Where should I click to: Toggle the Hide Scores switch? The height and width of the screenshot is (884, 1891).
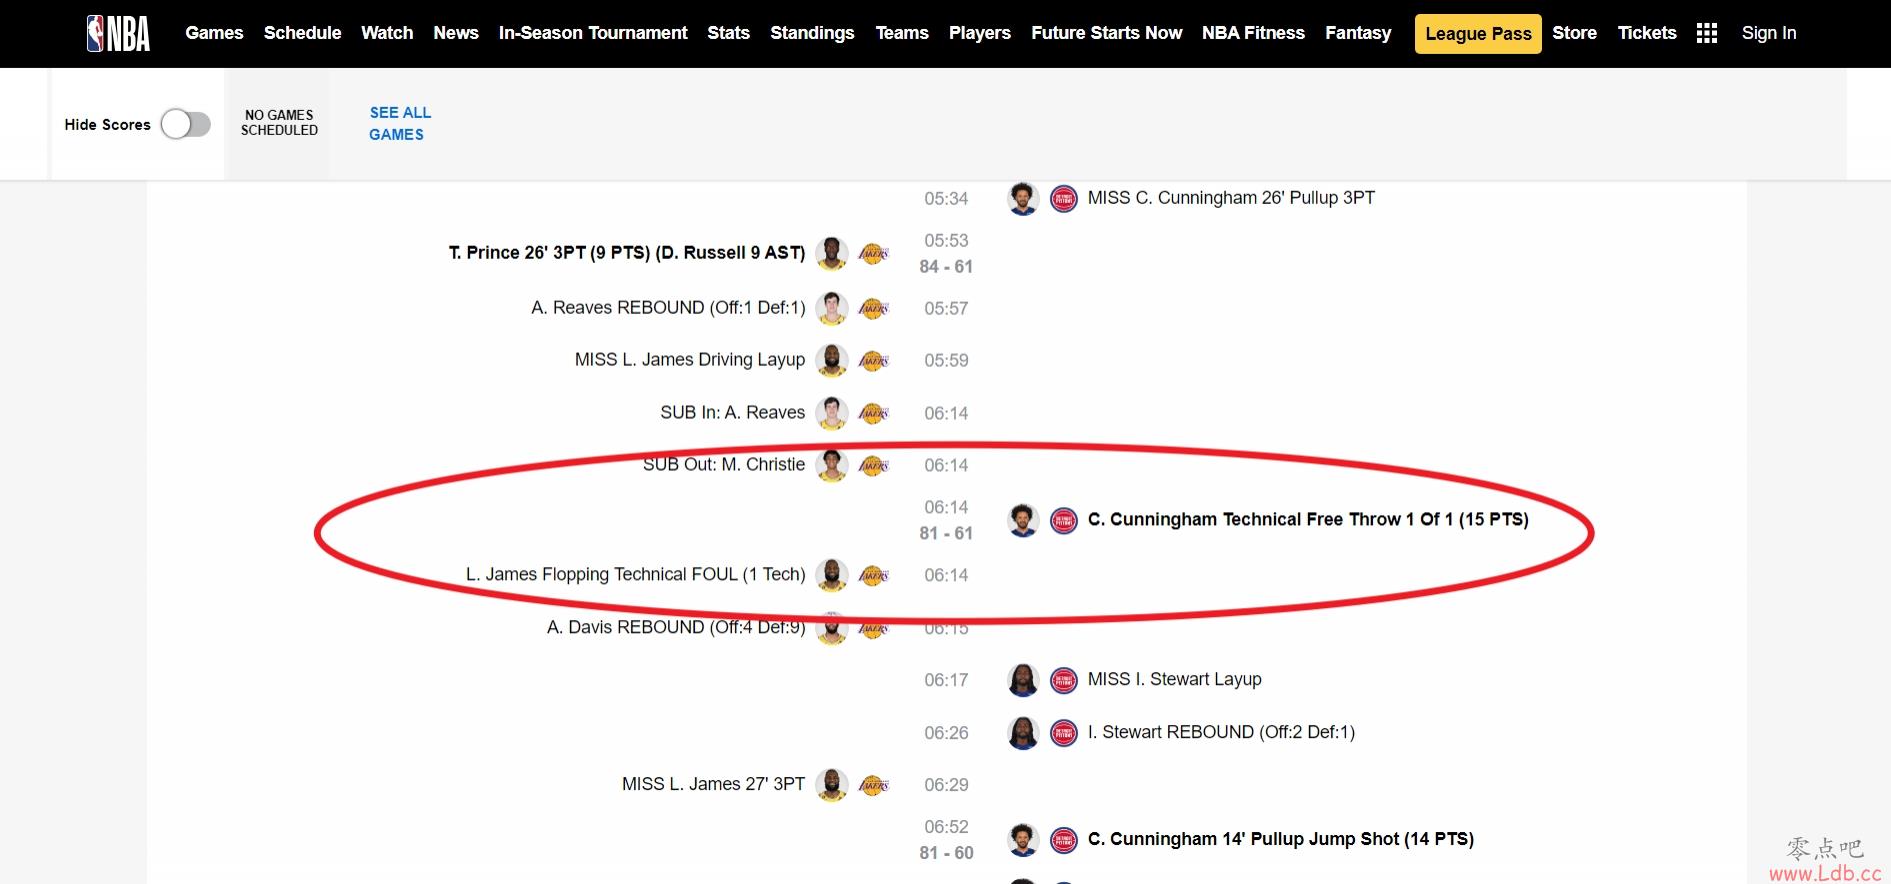click(x=186, y=124)
